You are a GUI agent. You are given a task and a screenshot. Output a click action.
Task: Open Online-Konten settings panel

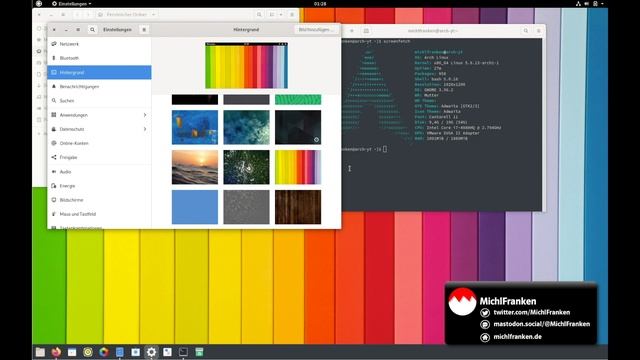coord(99,143)
